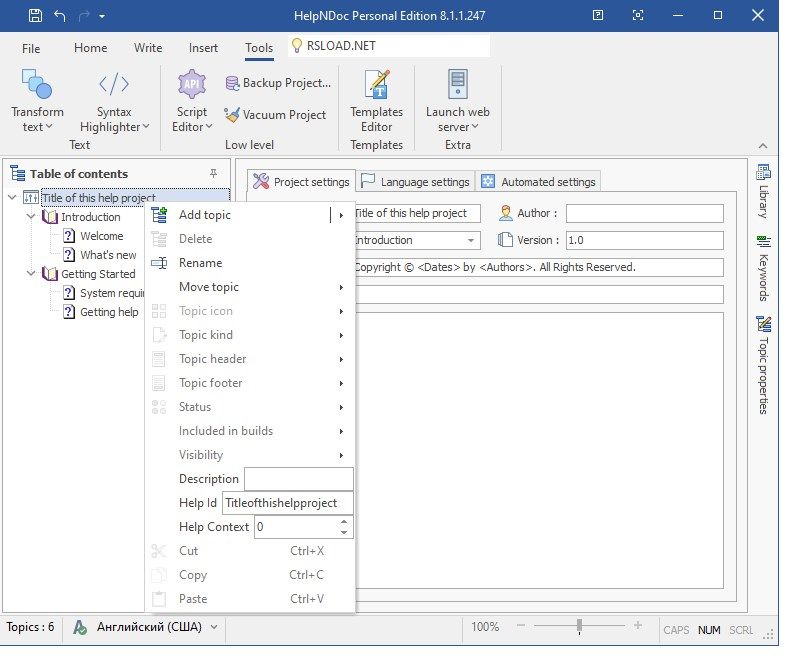794x655 pixels.
Task: Increase the Help Context value
Action: point(345,521)
